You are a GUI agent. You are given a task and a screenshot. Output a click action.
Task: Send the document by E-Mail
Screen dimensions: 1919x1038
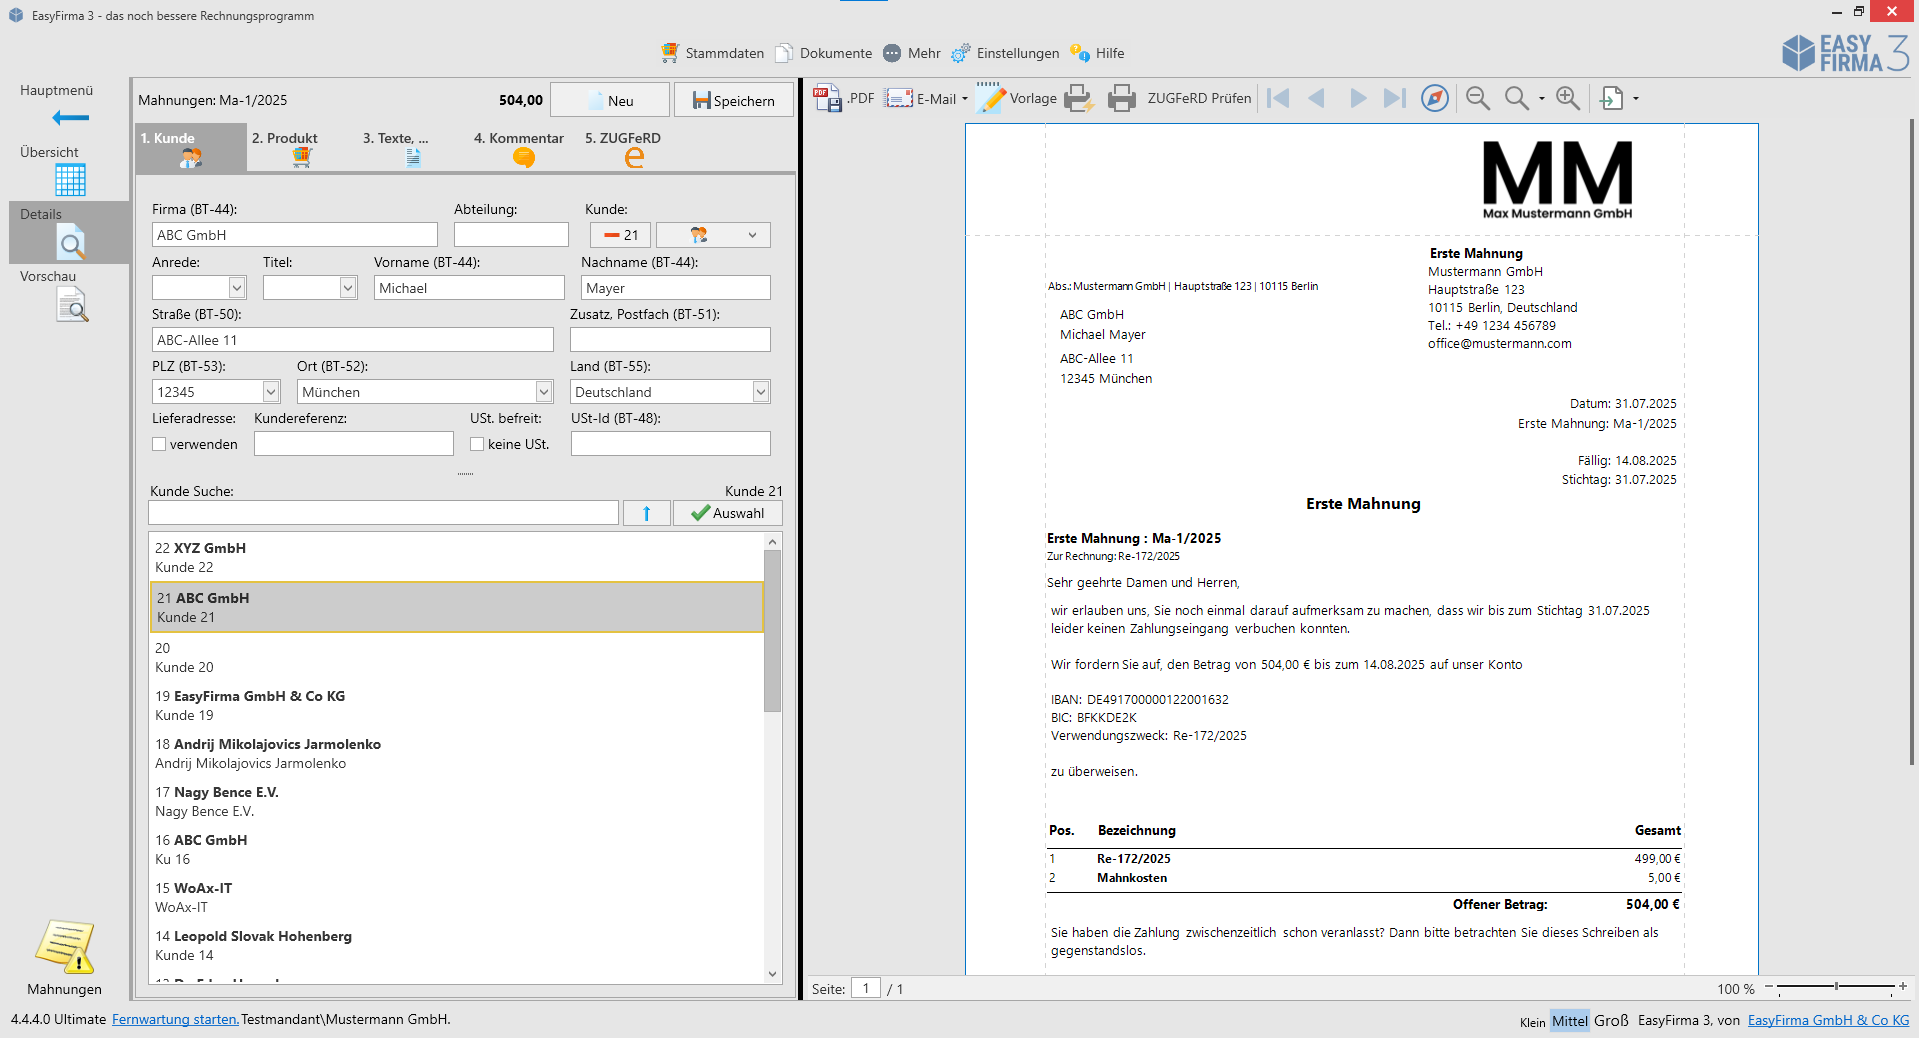click(x=920, y=98)
